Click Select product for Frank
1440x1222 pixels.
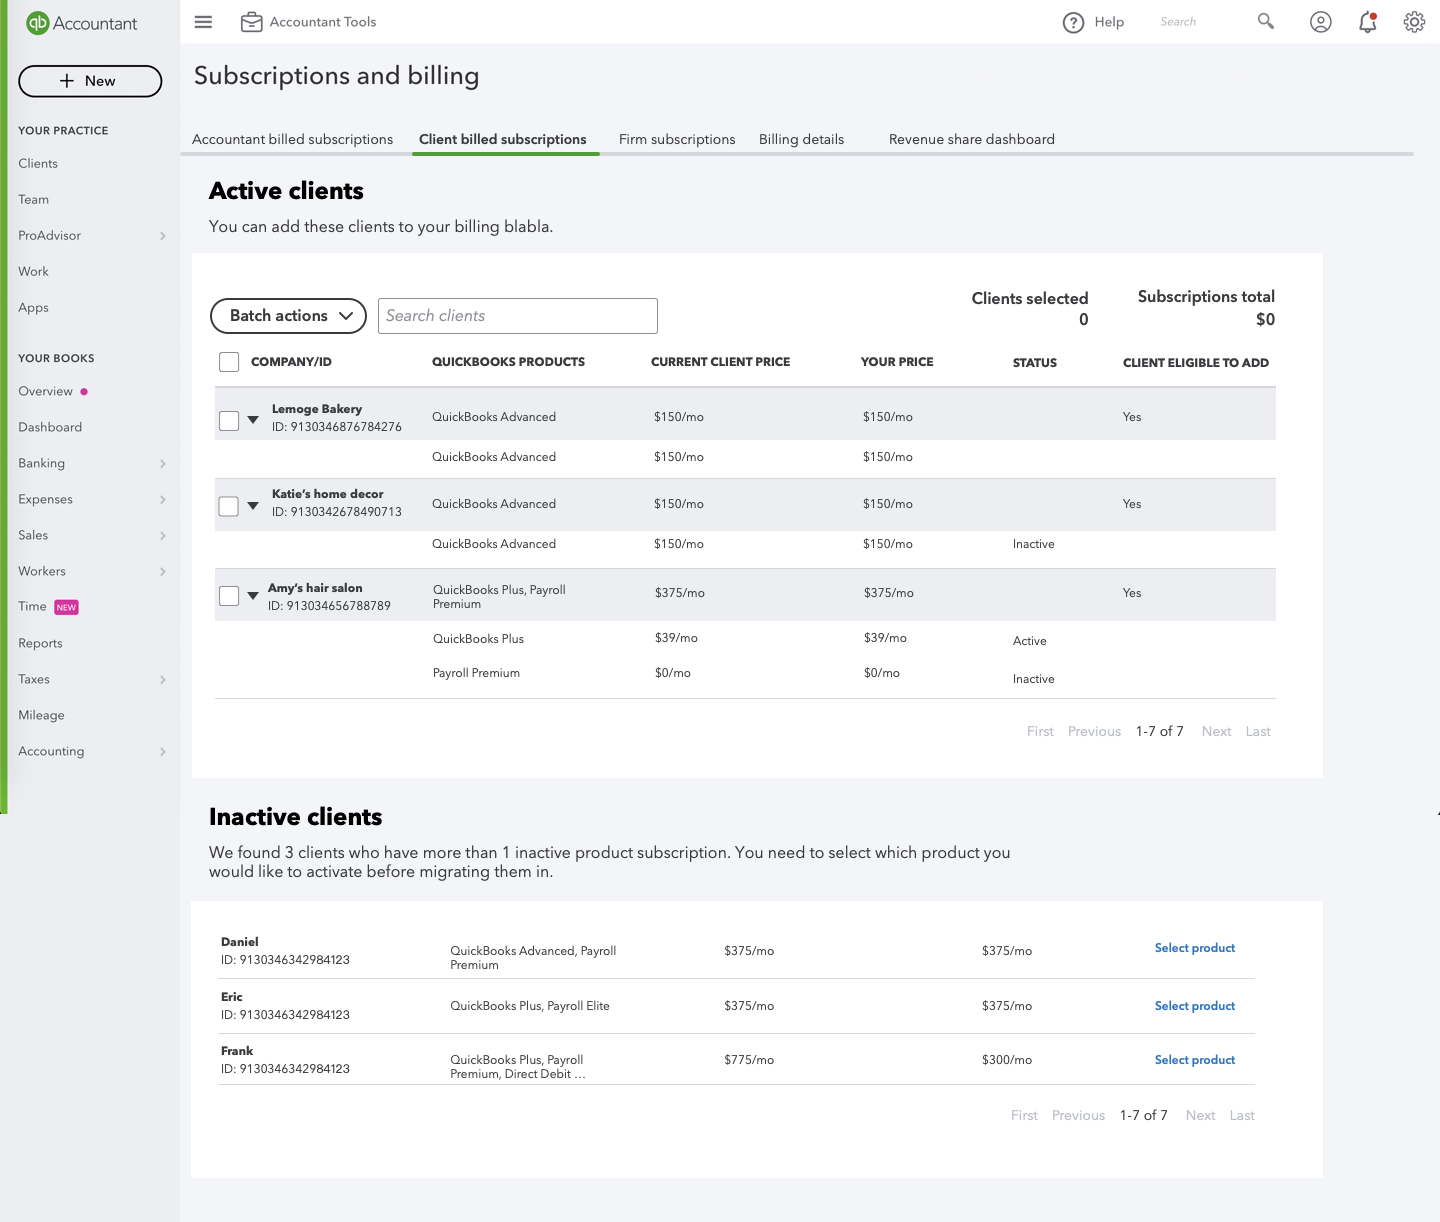coord(1195,1060)
